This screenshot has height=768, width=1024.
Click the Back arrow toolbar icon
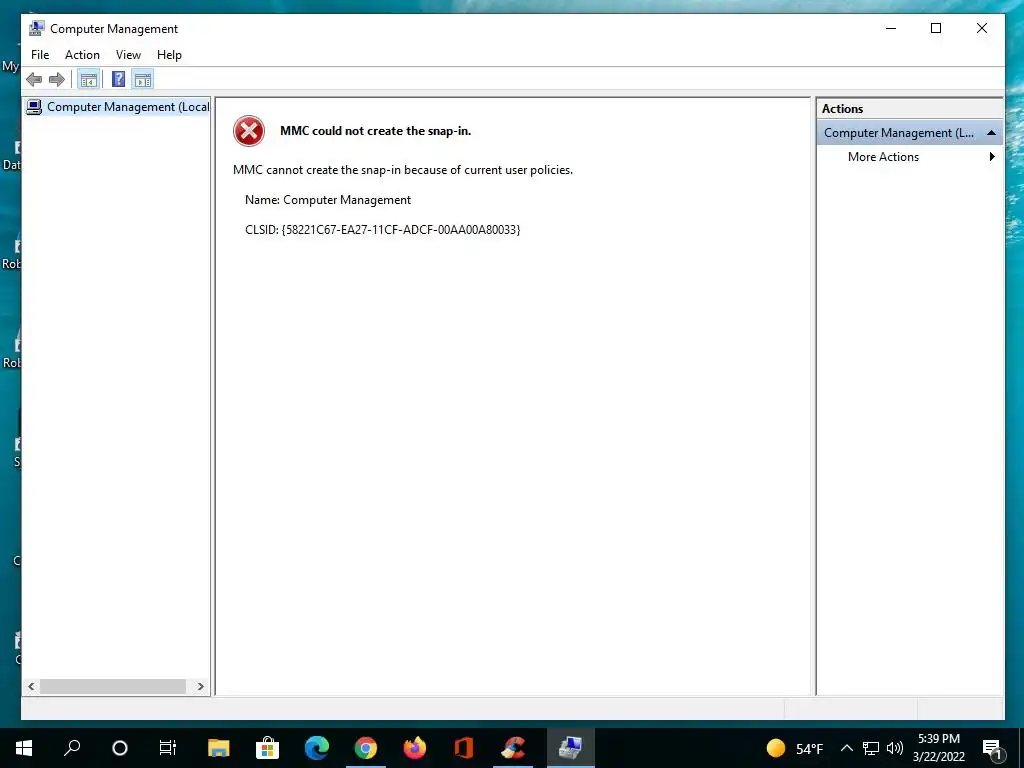point(34,80)
